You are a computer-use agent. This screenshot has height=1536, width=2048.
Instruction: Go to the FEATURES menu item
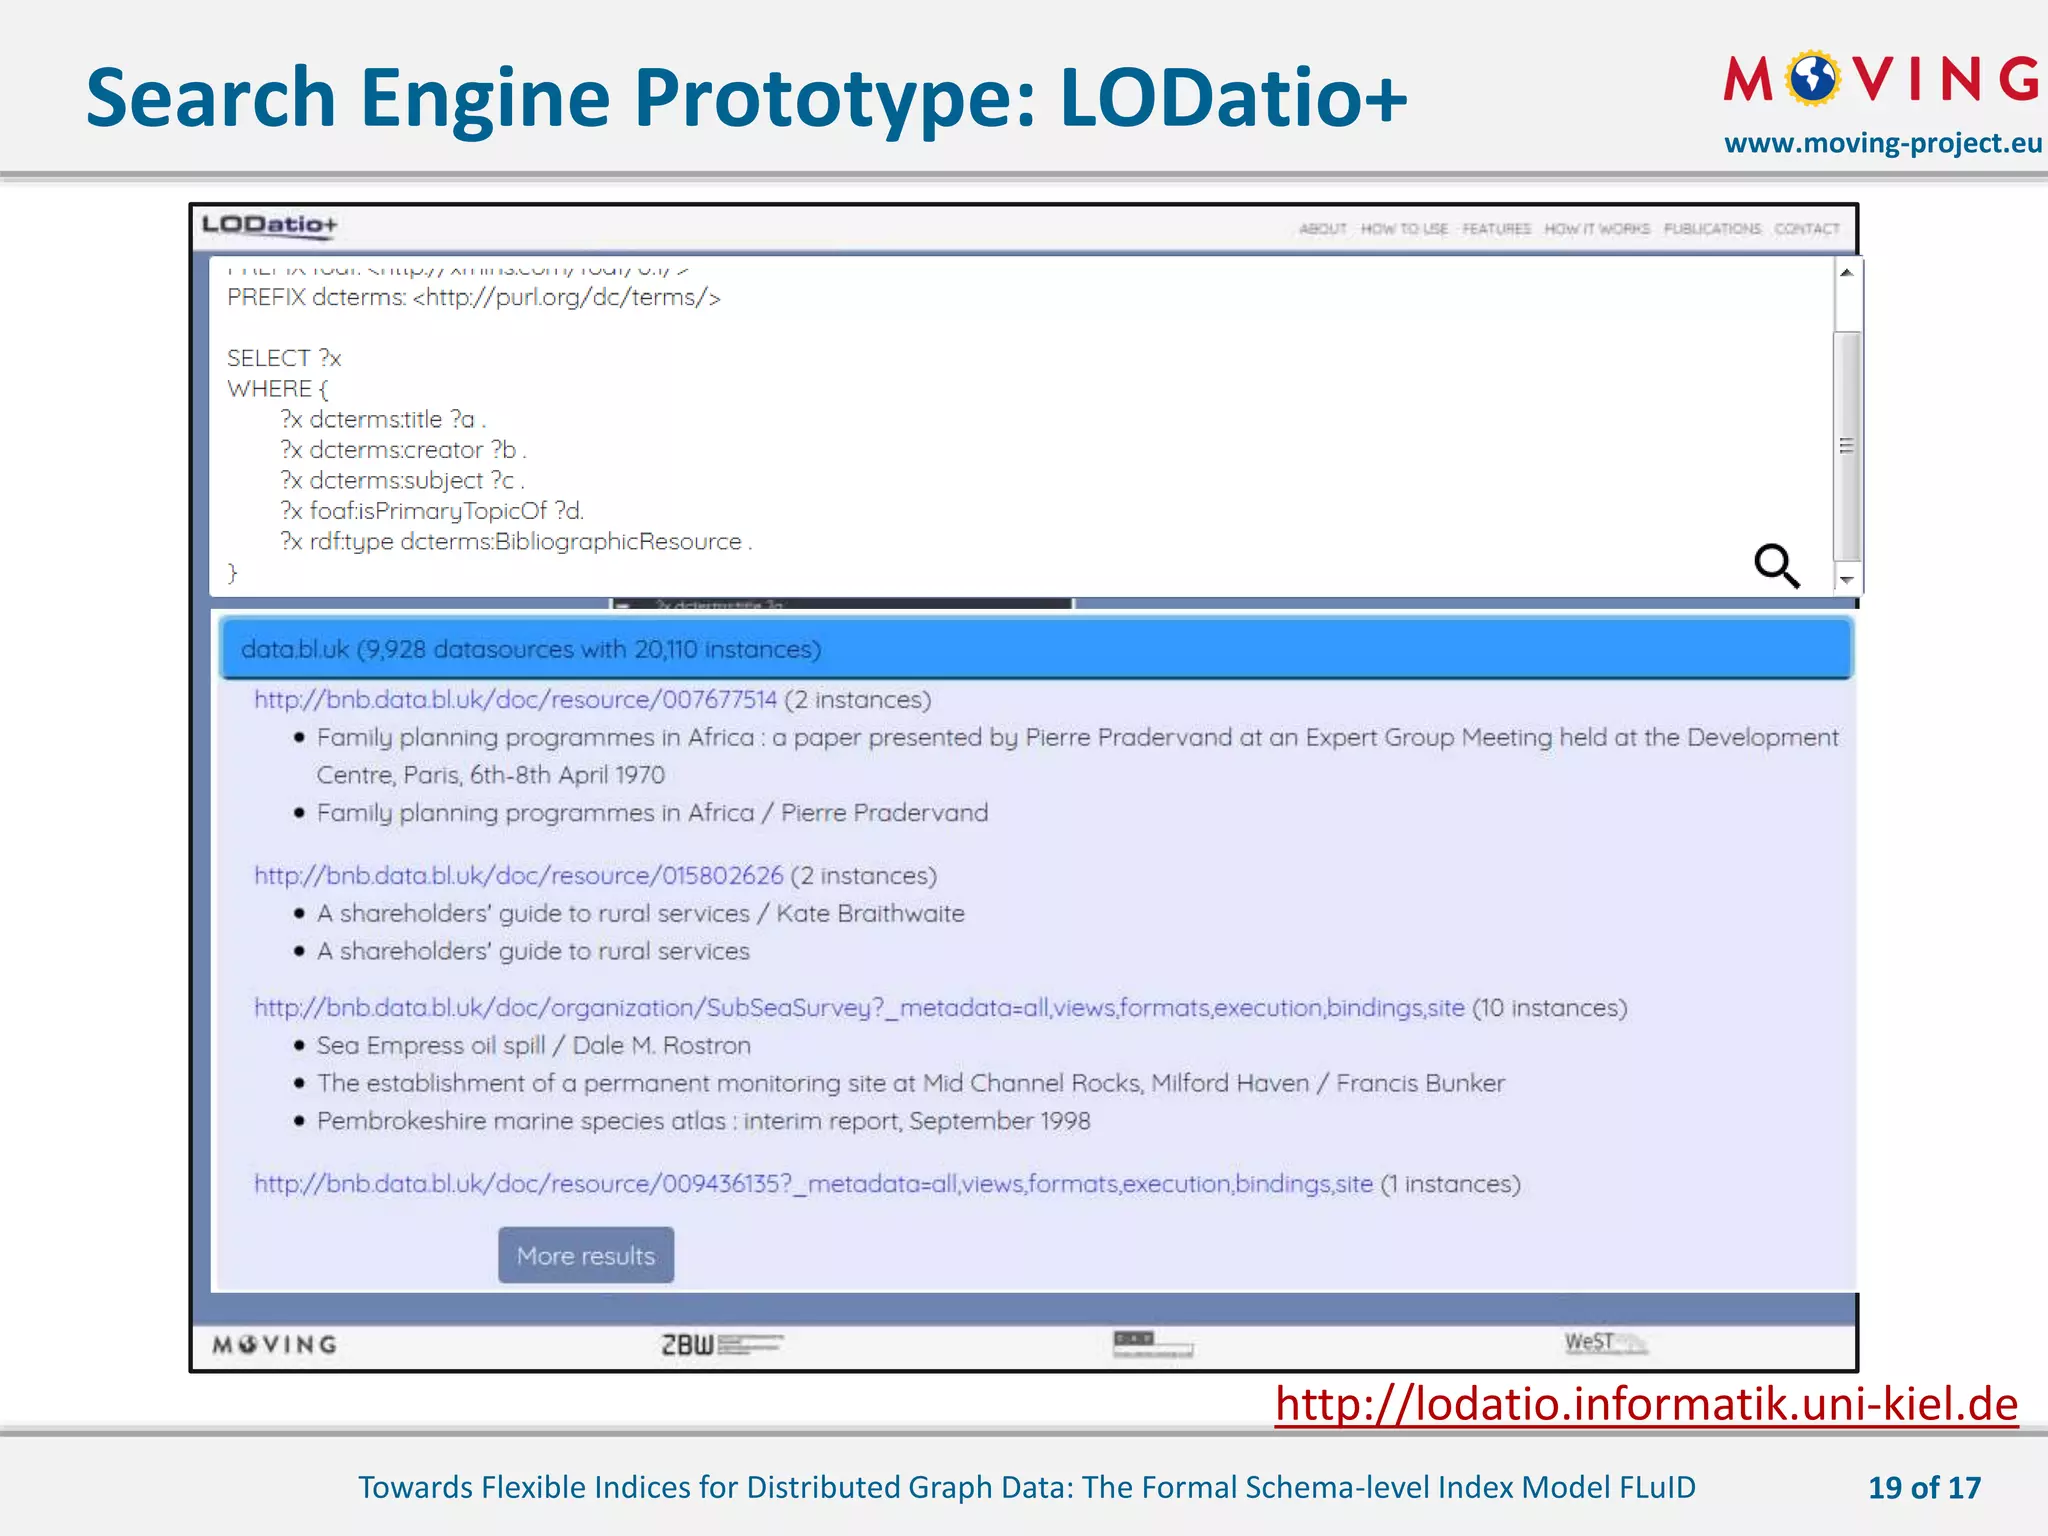[x=1496, y=229]
